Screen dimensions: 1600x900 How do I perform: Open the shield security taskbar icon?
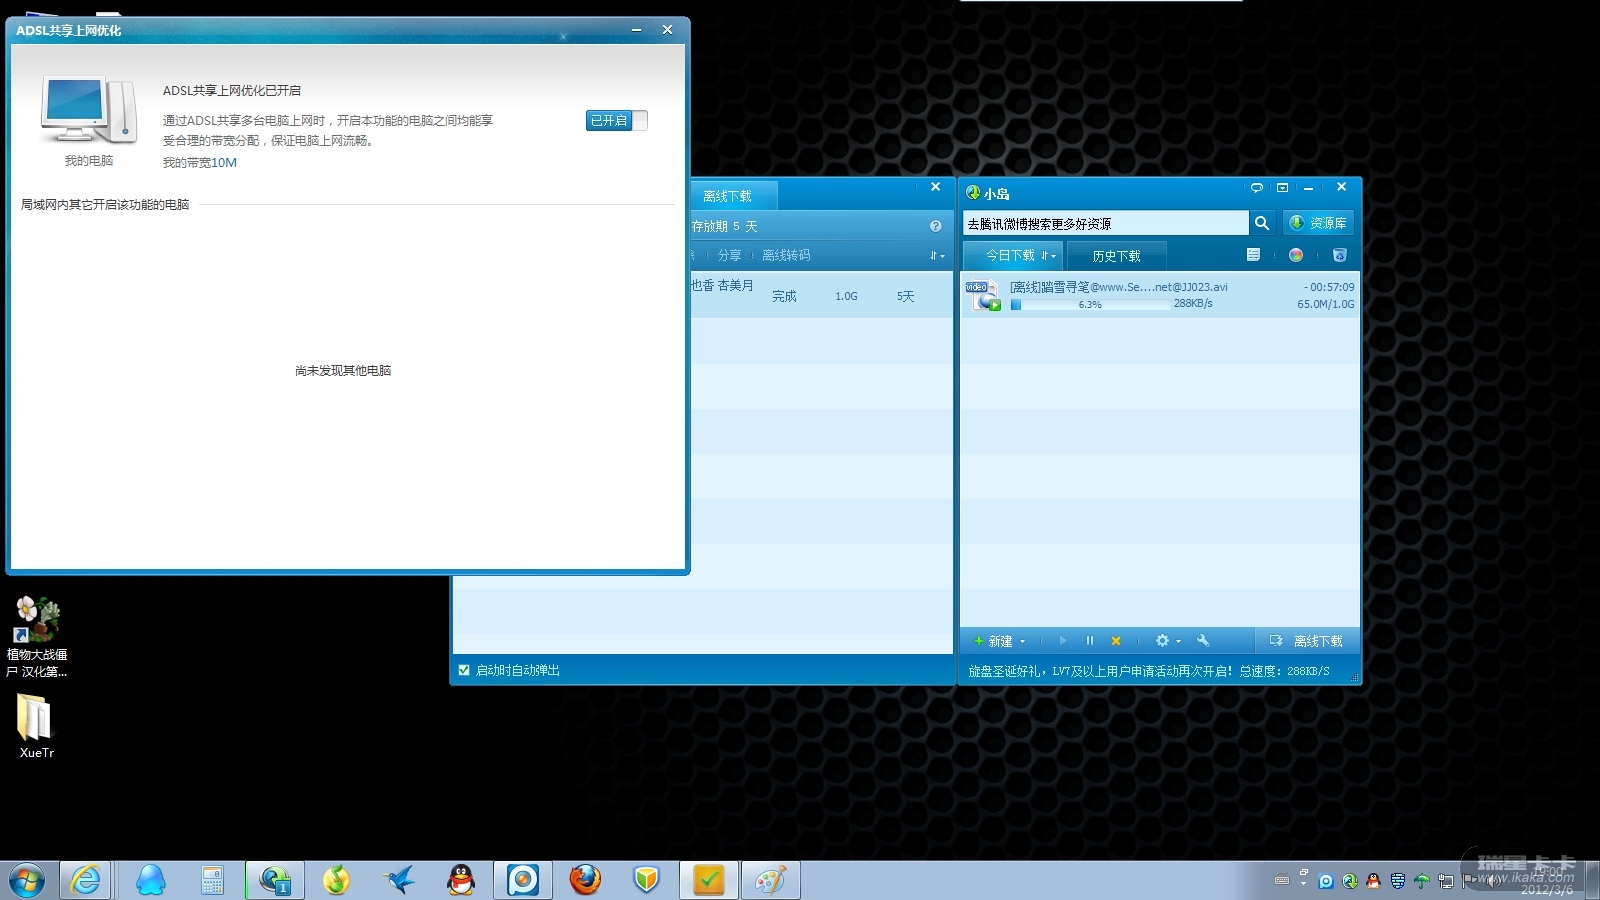(647, 880)
